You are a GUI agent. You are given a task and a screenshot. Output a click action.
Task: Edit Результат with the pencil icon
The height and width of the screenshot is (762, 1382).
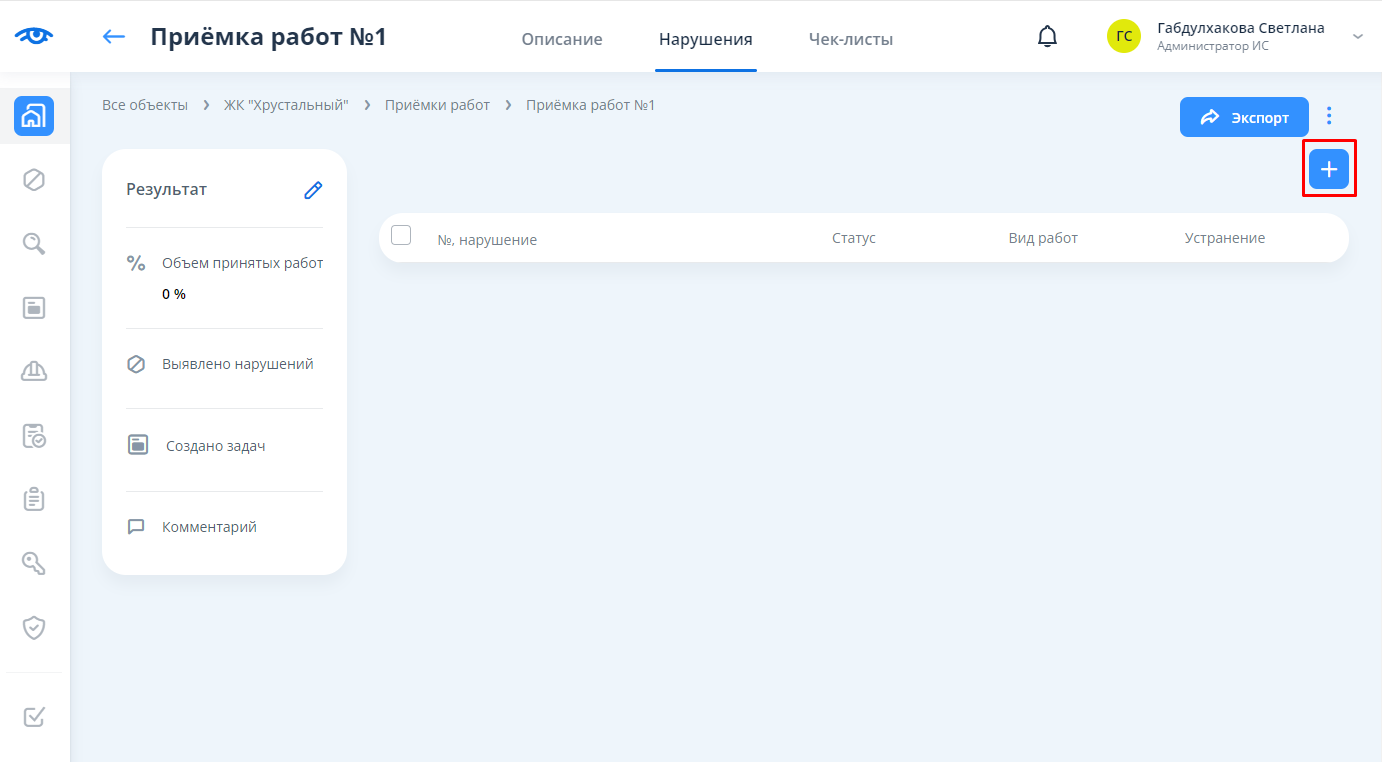tap(313, 190)
